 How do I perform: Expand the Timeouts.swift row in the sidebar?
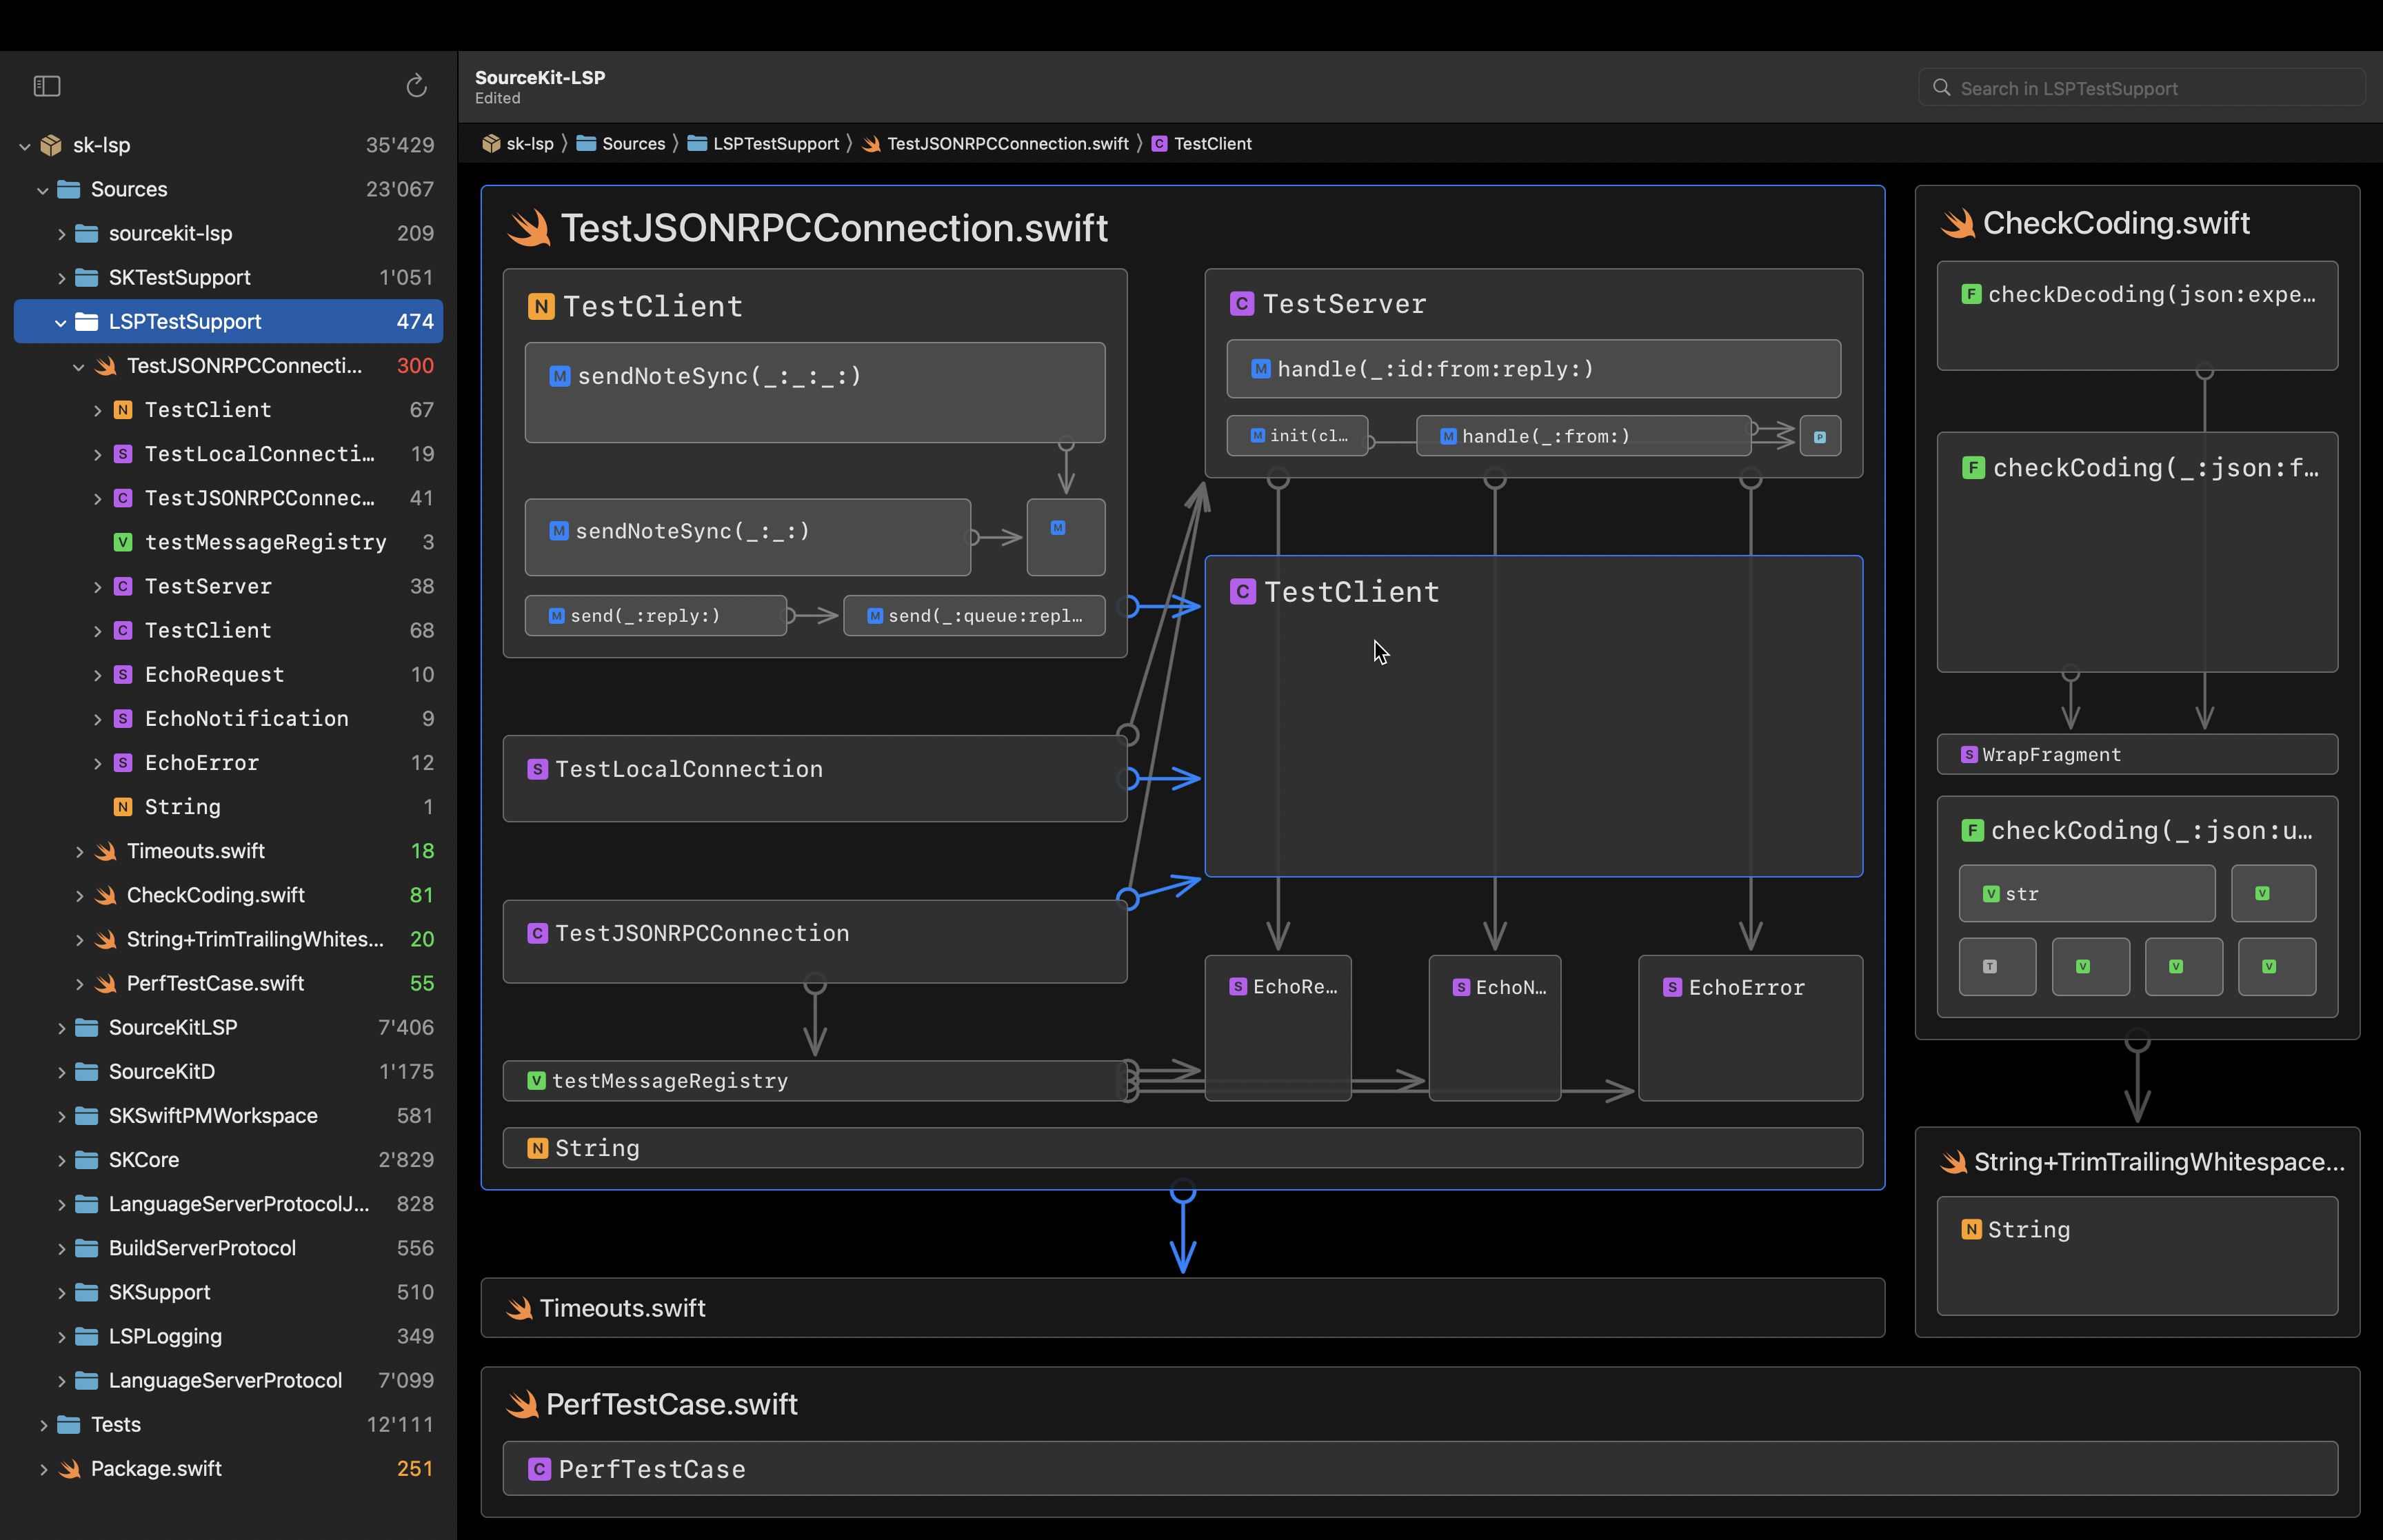[x=79, y=852]
